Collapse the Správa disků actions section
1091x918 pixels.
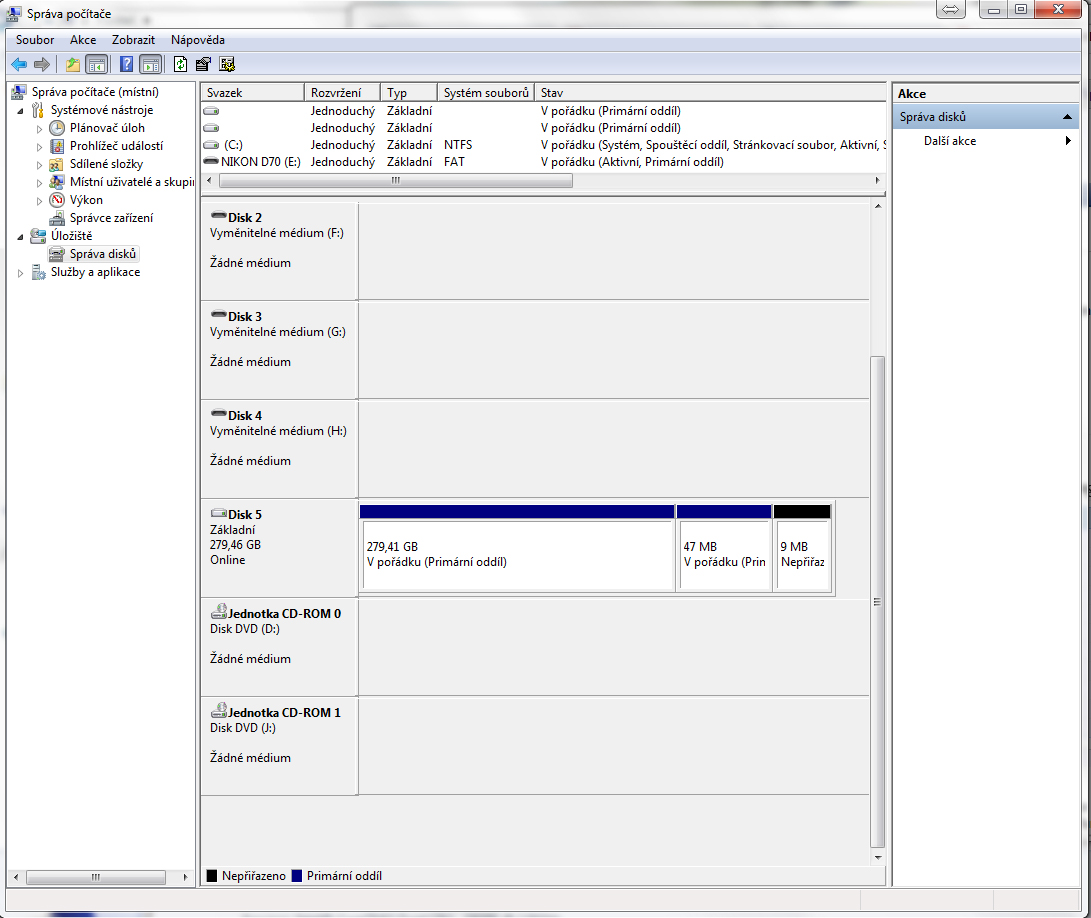(x=1068, y=117)
